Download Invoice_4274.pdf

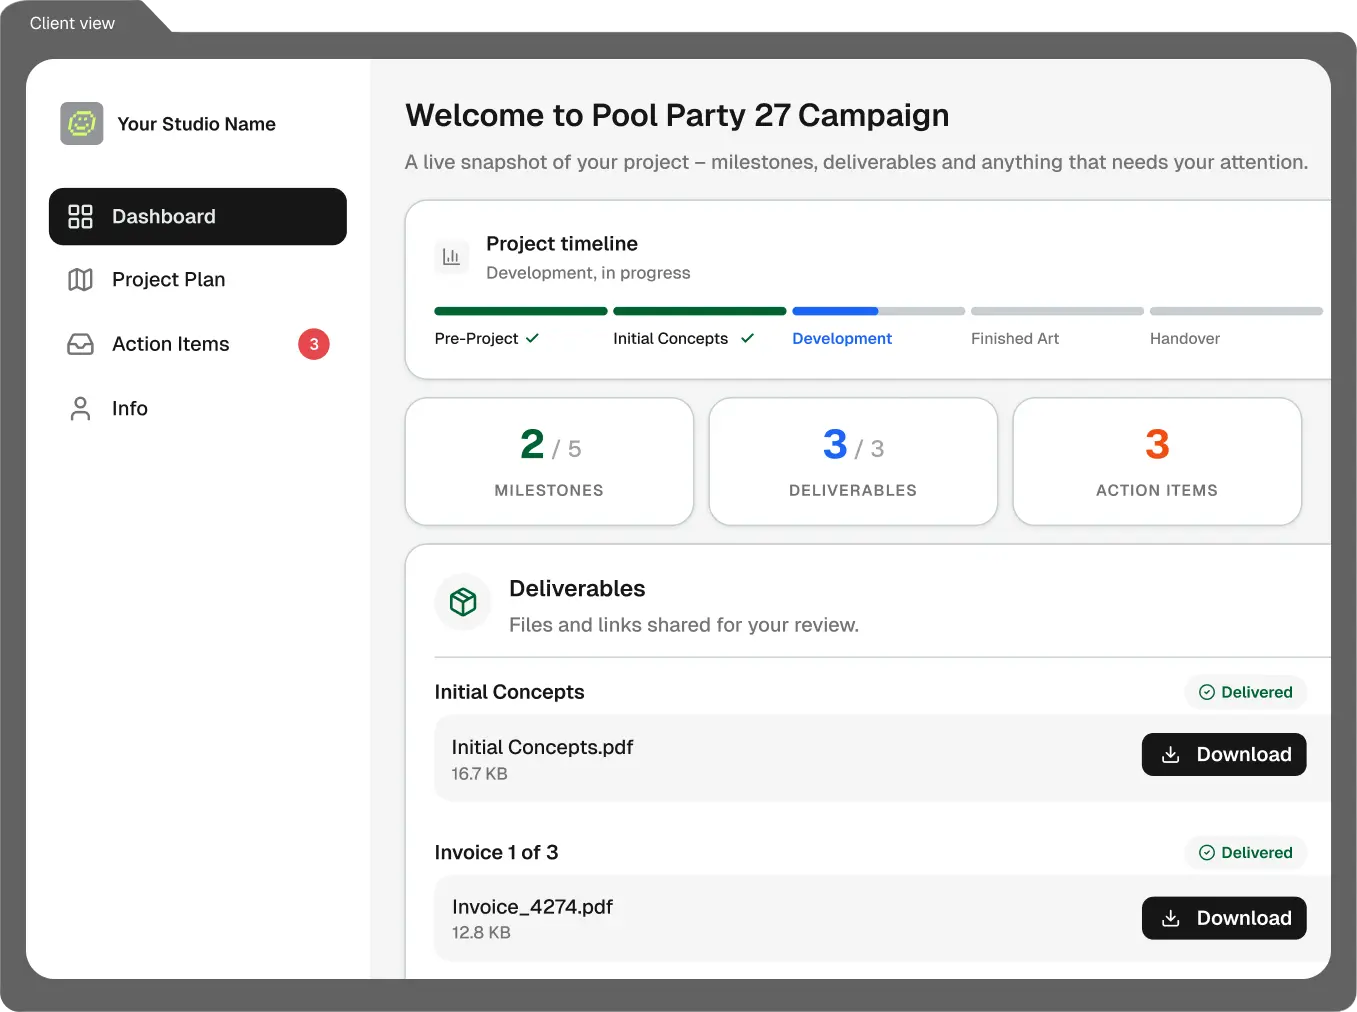(x=1224, y=918)
